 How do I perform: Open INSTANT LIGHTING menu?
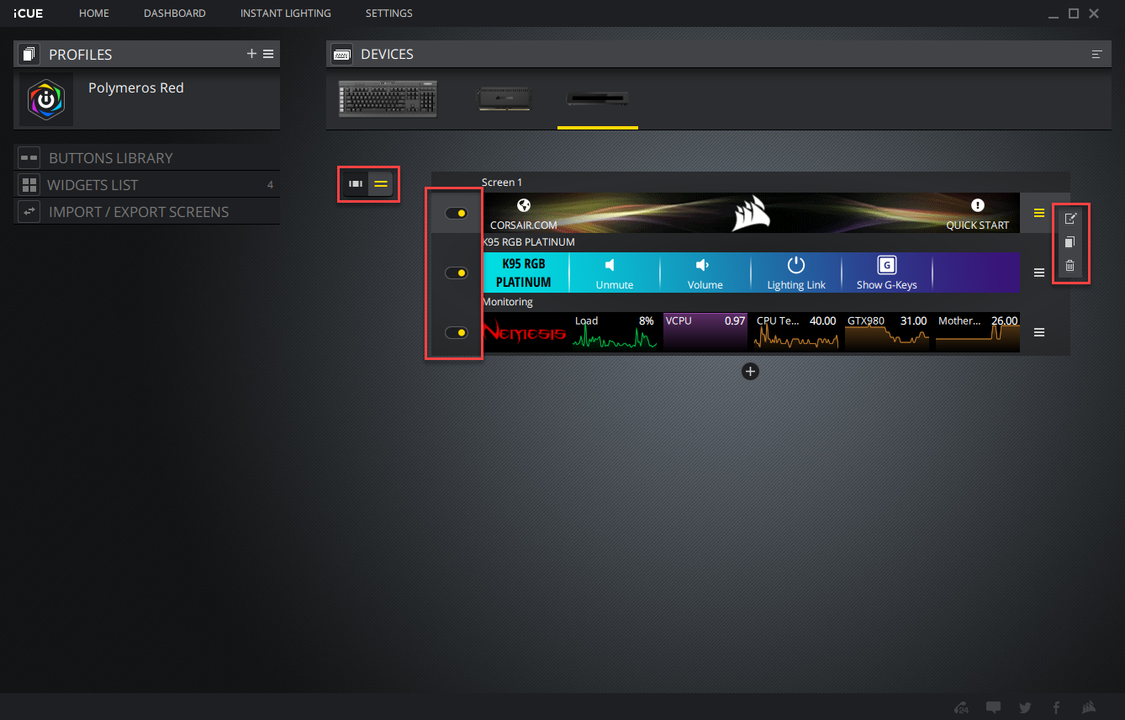(286, 13)
